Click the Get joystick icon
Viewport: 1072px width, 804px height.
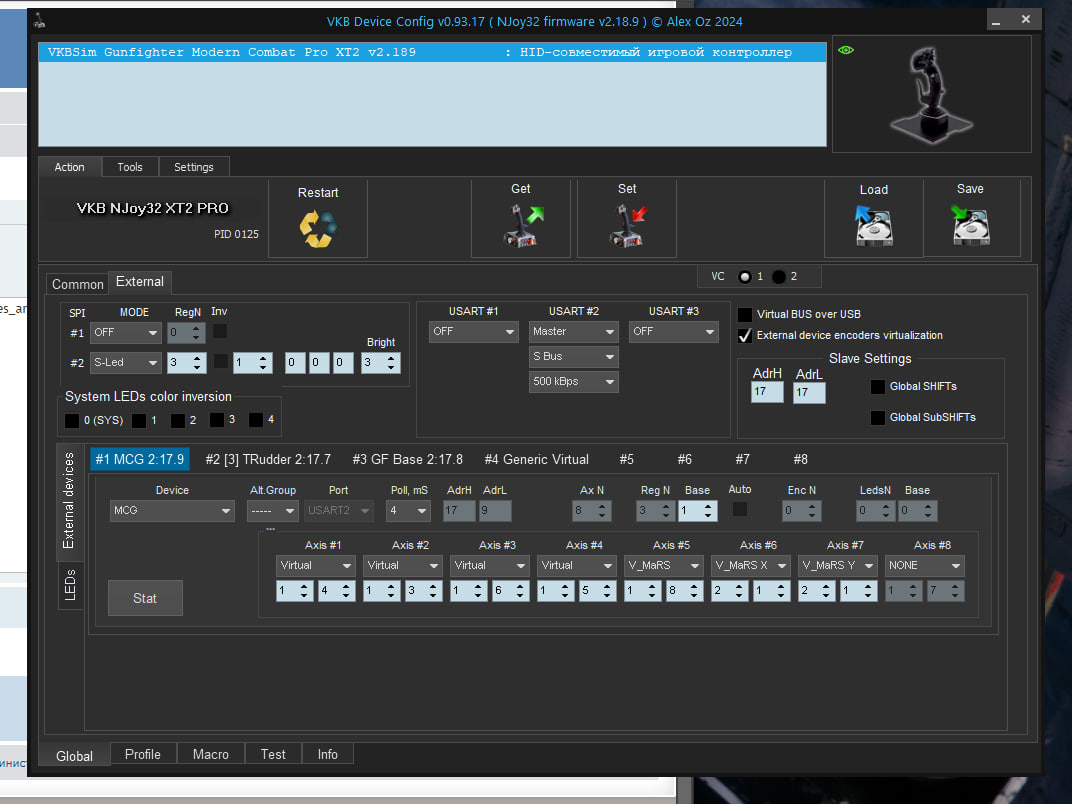(523, 226)
